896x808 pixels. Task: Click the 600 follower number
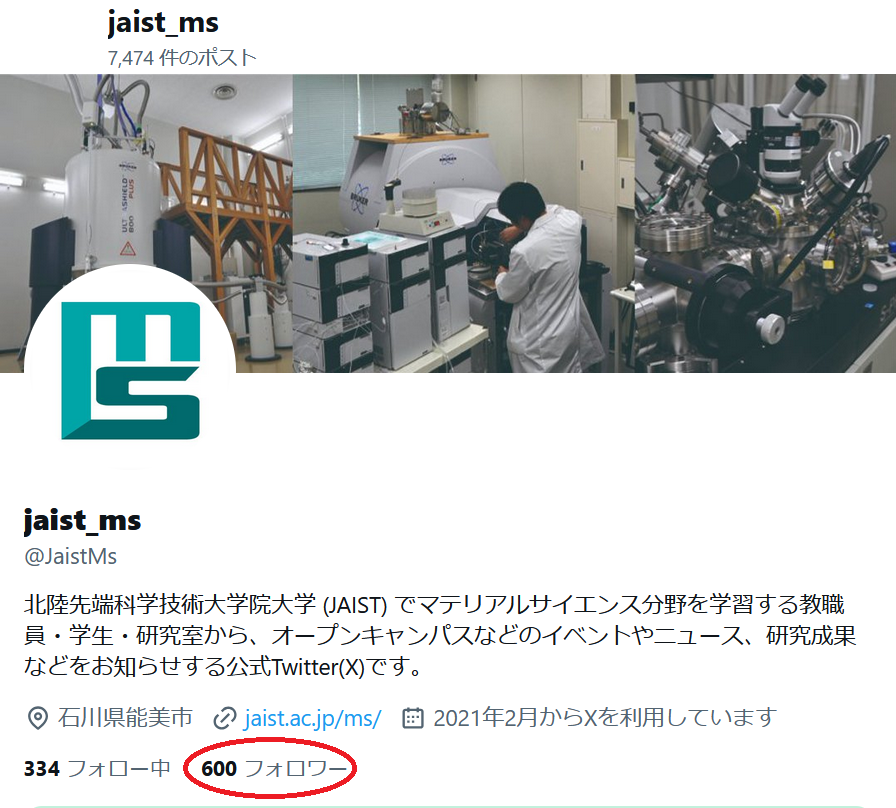(219, 769)
